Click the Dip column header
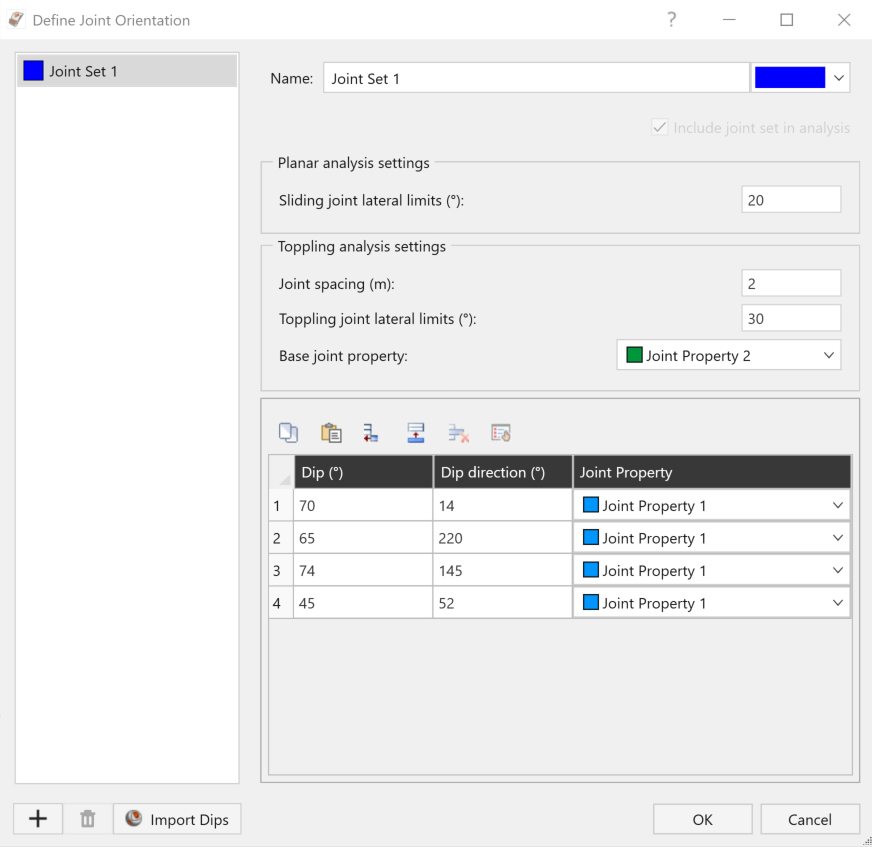The height and width of the screenshot is (847, 872). coord(363,472)
